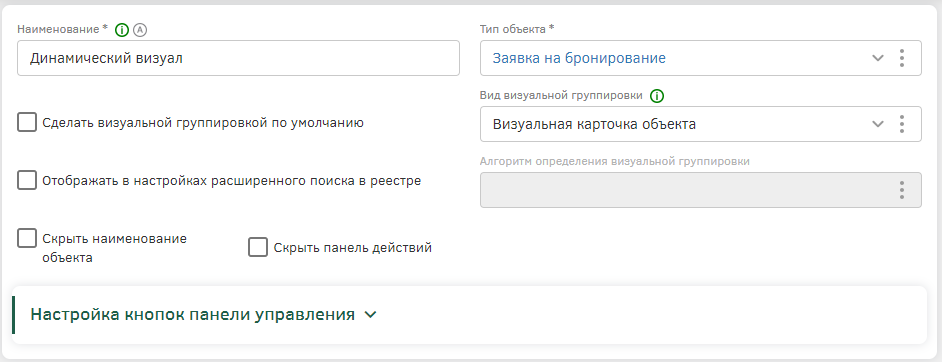942x362 pixels.
Task: Expand Тип объекта dropdown arrow
Action: 878,58
